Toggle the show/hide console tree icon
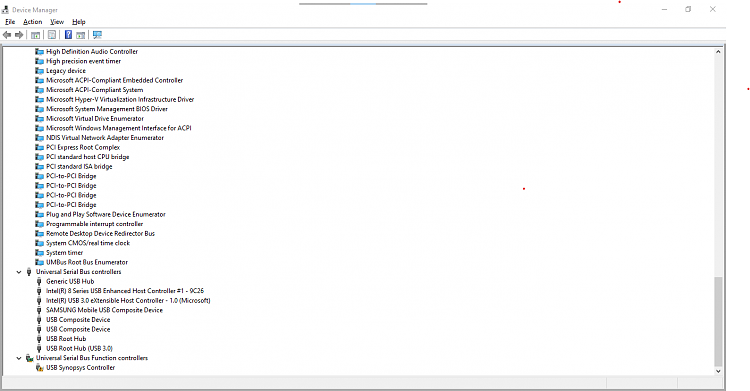 point(35,34)
